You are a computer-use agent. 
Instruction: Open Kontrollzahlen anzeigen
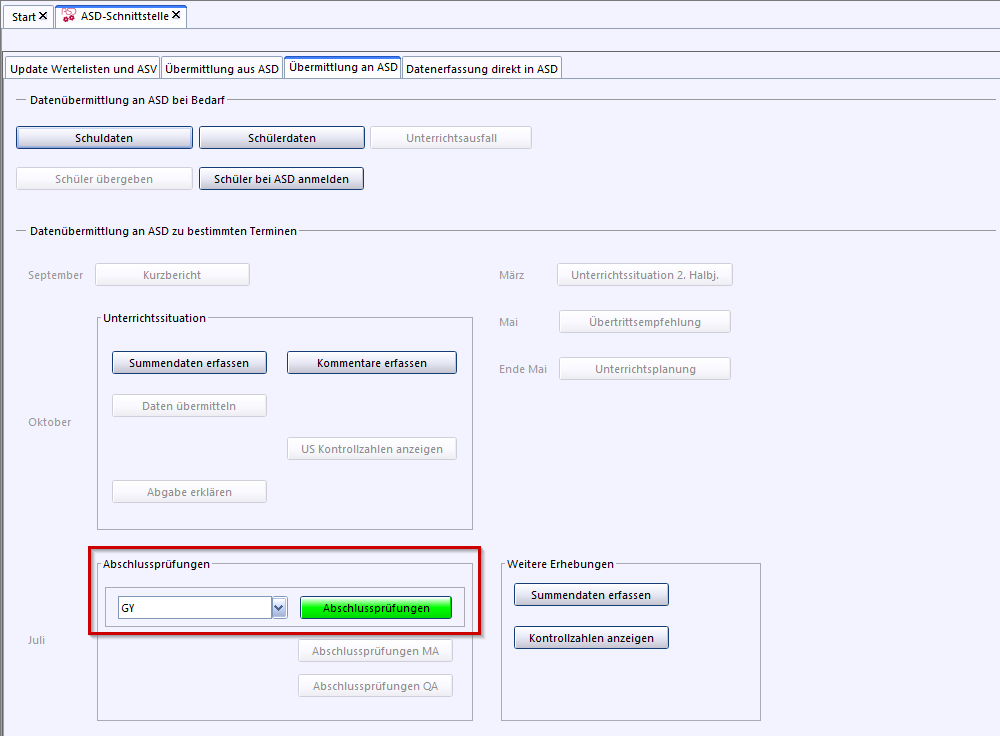(591, 638)
